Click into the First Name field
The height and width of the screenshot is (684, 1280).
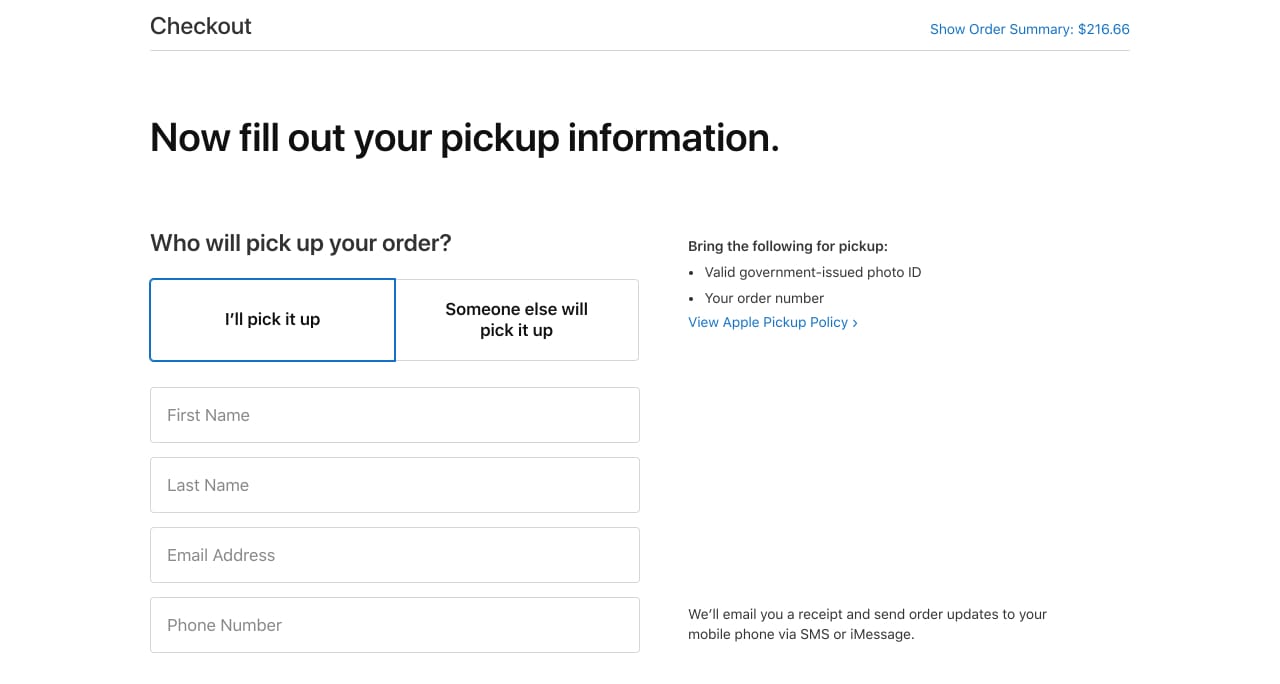395,415
